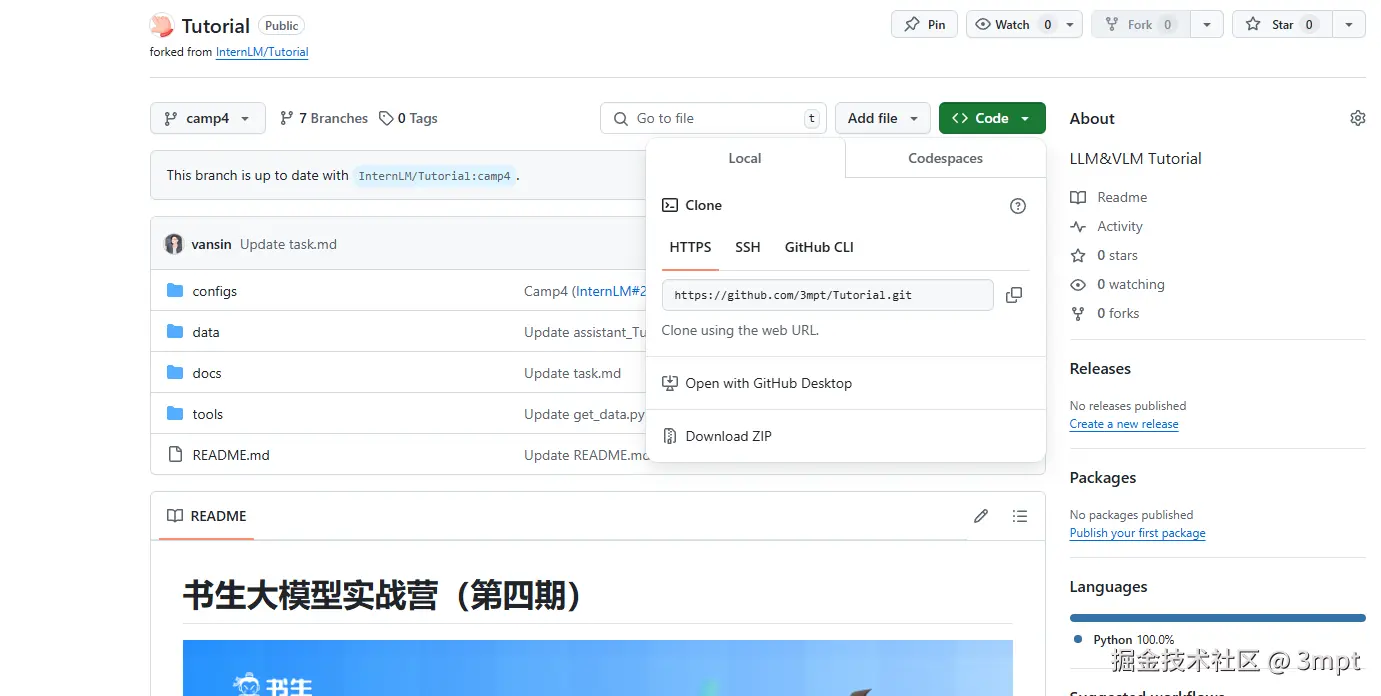This screenshot has width=1381, height=696.
Task: Click the book icon on README tab
Action: click(175, 516)
